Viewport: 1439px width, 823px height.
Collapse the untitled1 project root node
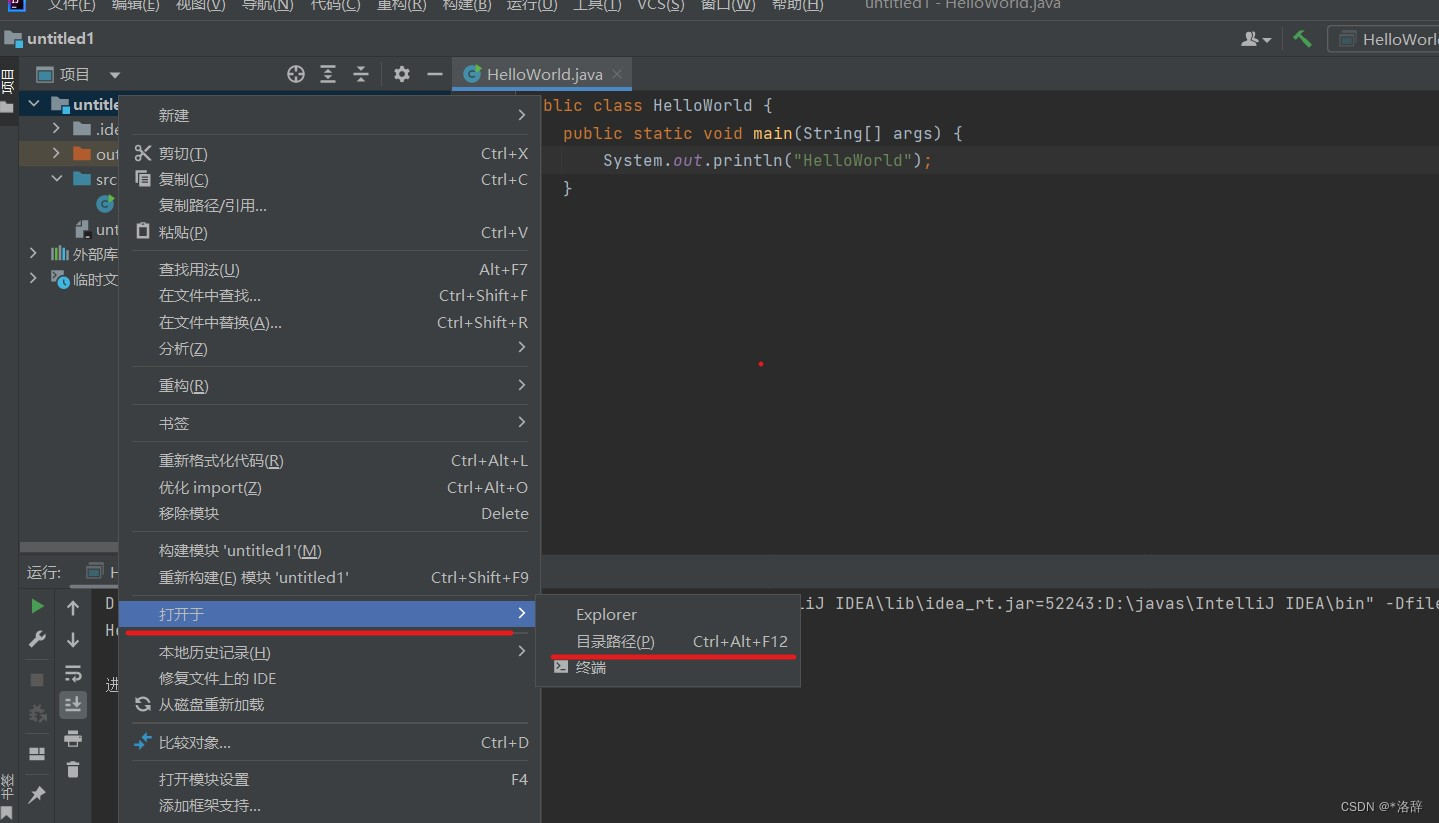34,103
